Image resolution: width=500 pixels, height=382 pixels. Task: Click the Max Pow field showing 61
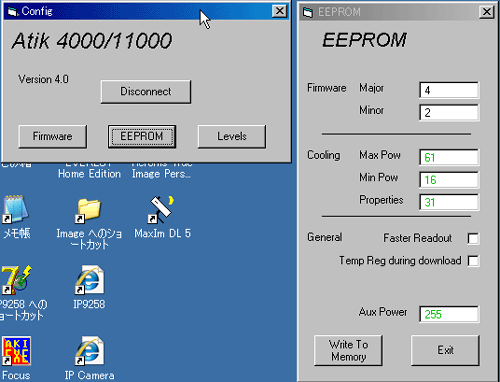pyautogui.click(x=449, y=157)
